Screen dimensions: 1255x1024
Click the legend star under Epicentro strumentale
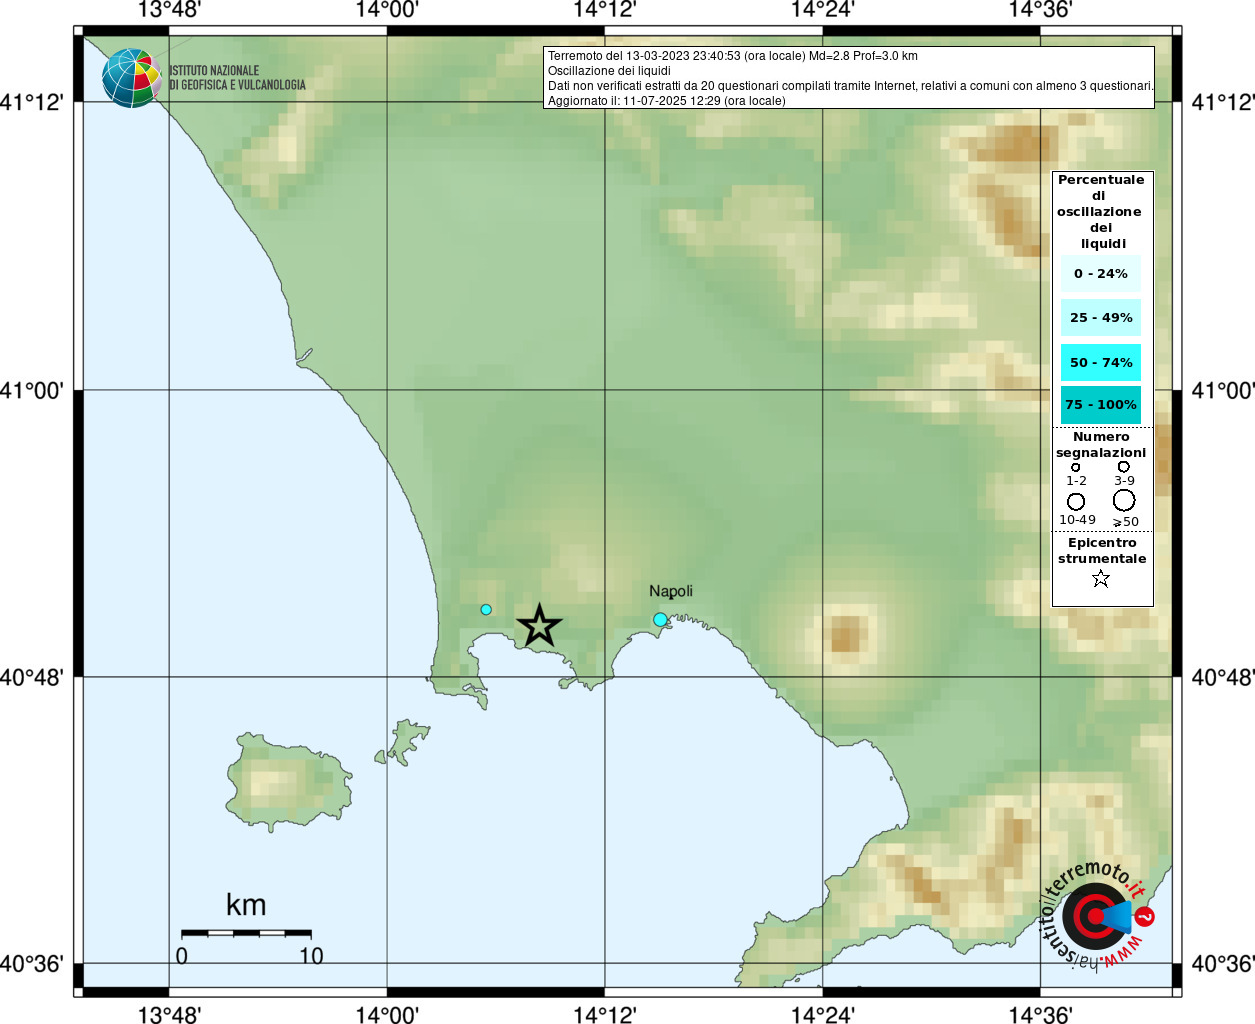[x=1101, y=579]
